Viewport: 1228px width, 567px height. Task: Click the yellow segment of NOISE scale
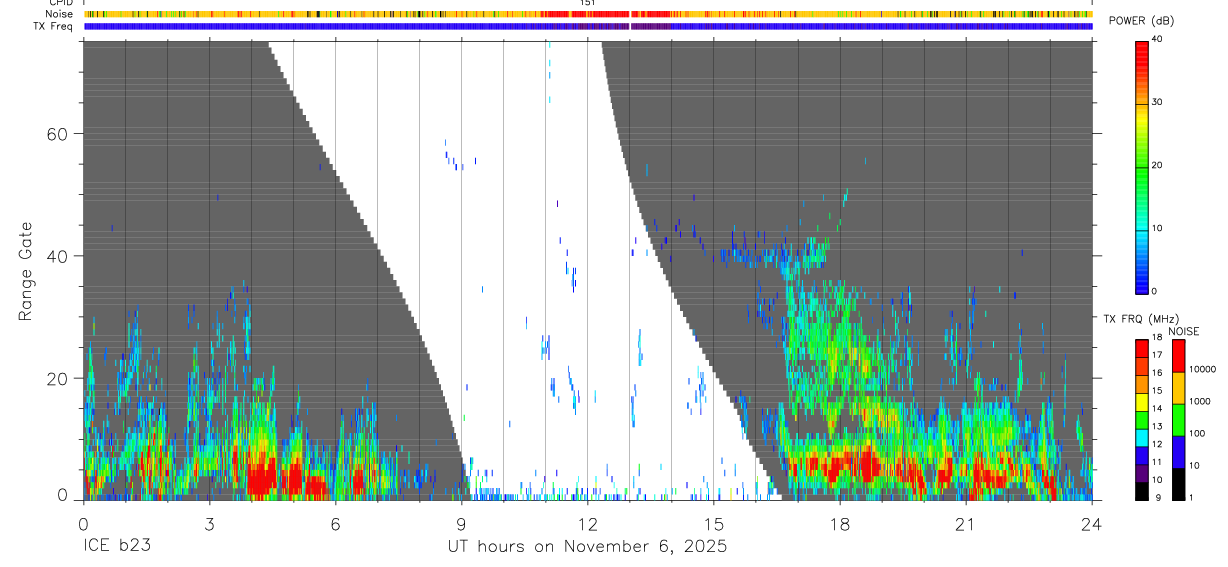[x=1178, y=387]
